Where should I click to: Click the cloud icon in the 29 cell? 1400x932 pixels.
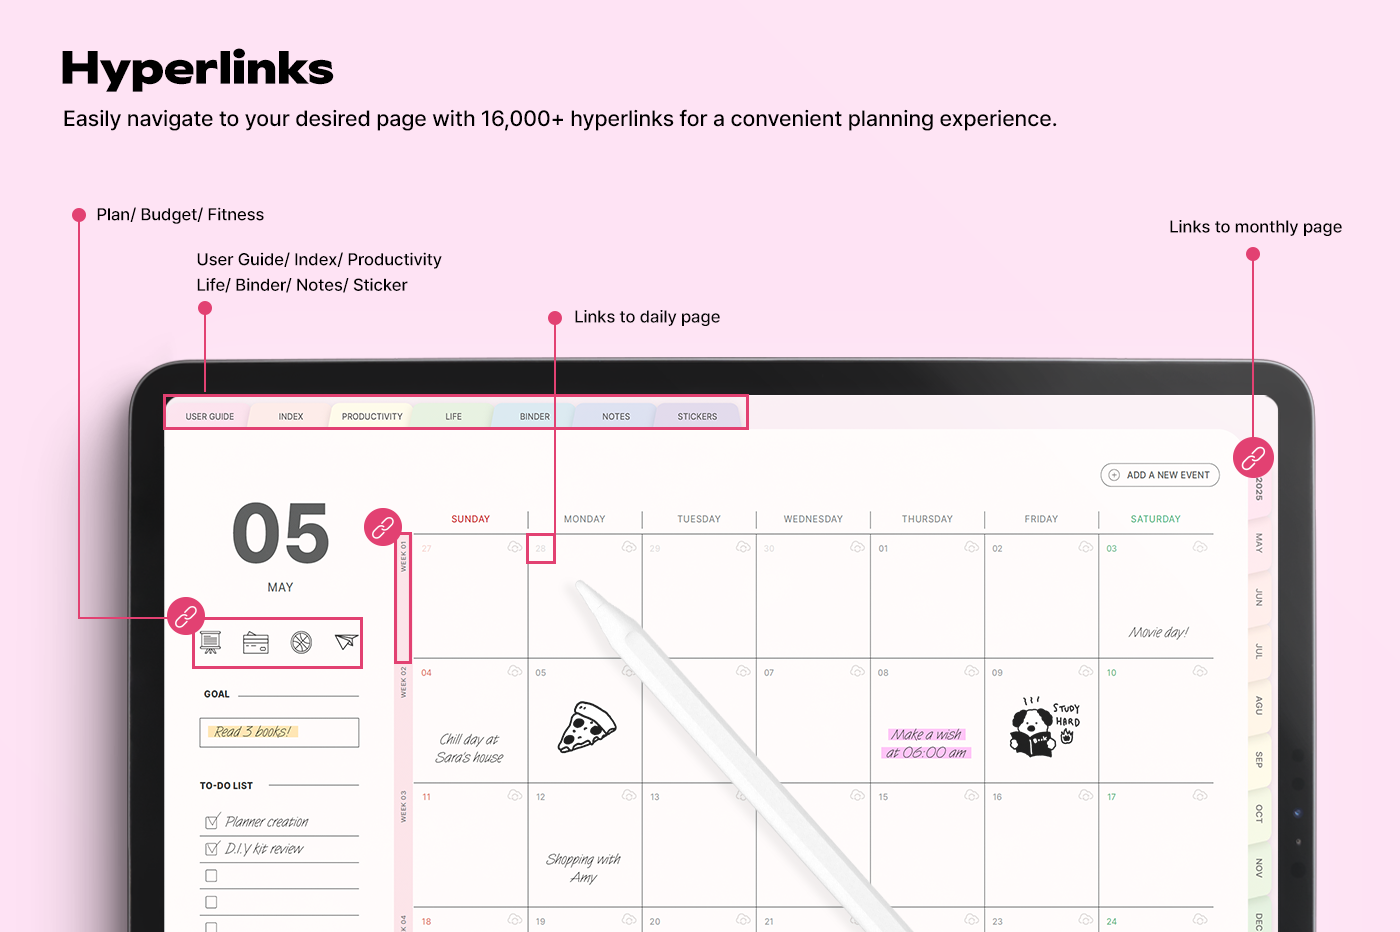pyautogui.click(x=743, y=547)
